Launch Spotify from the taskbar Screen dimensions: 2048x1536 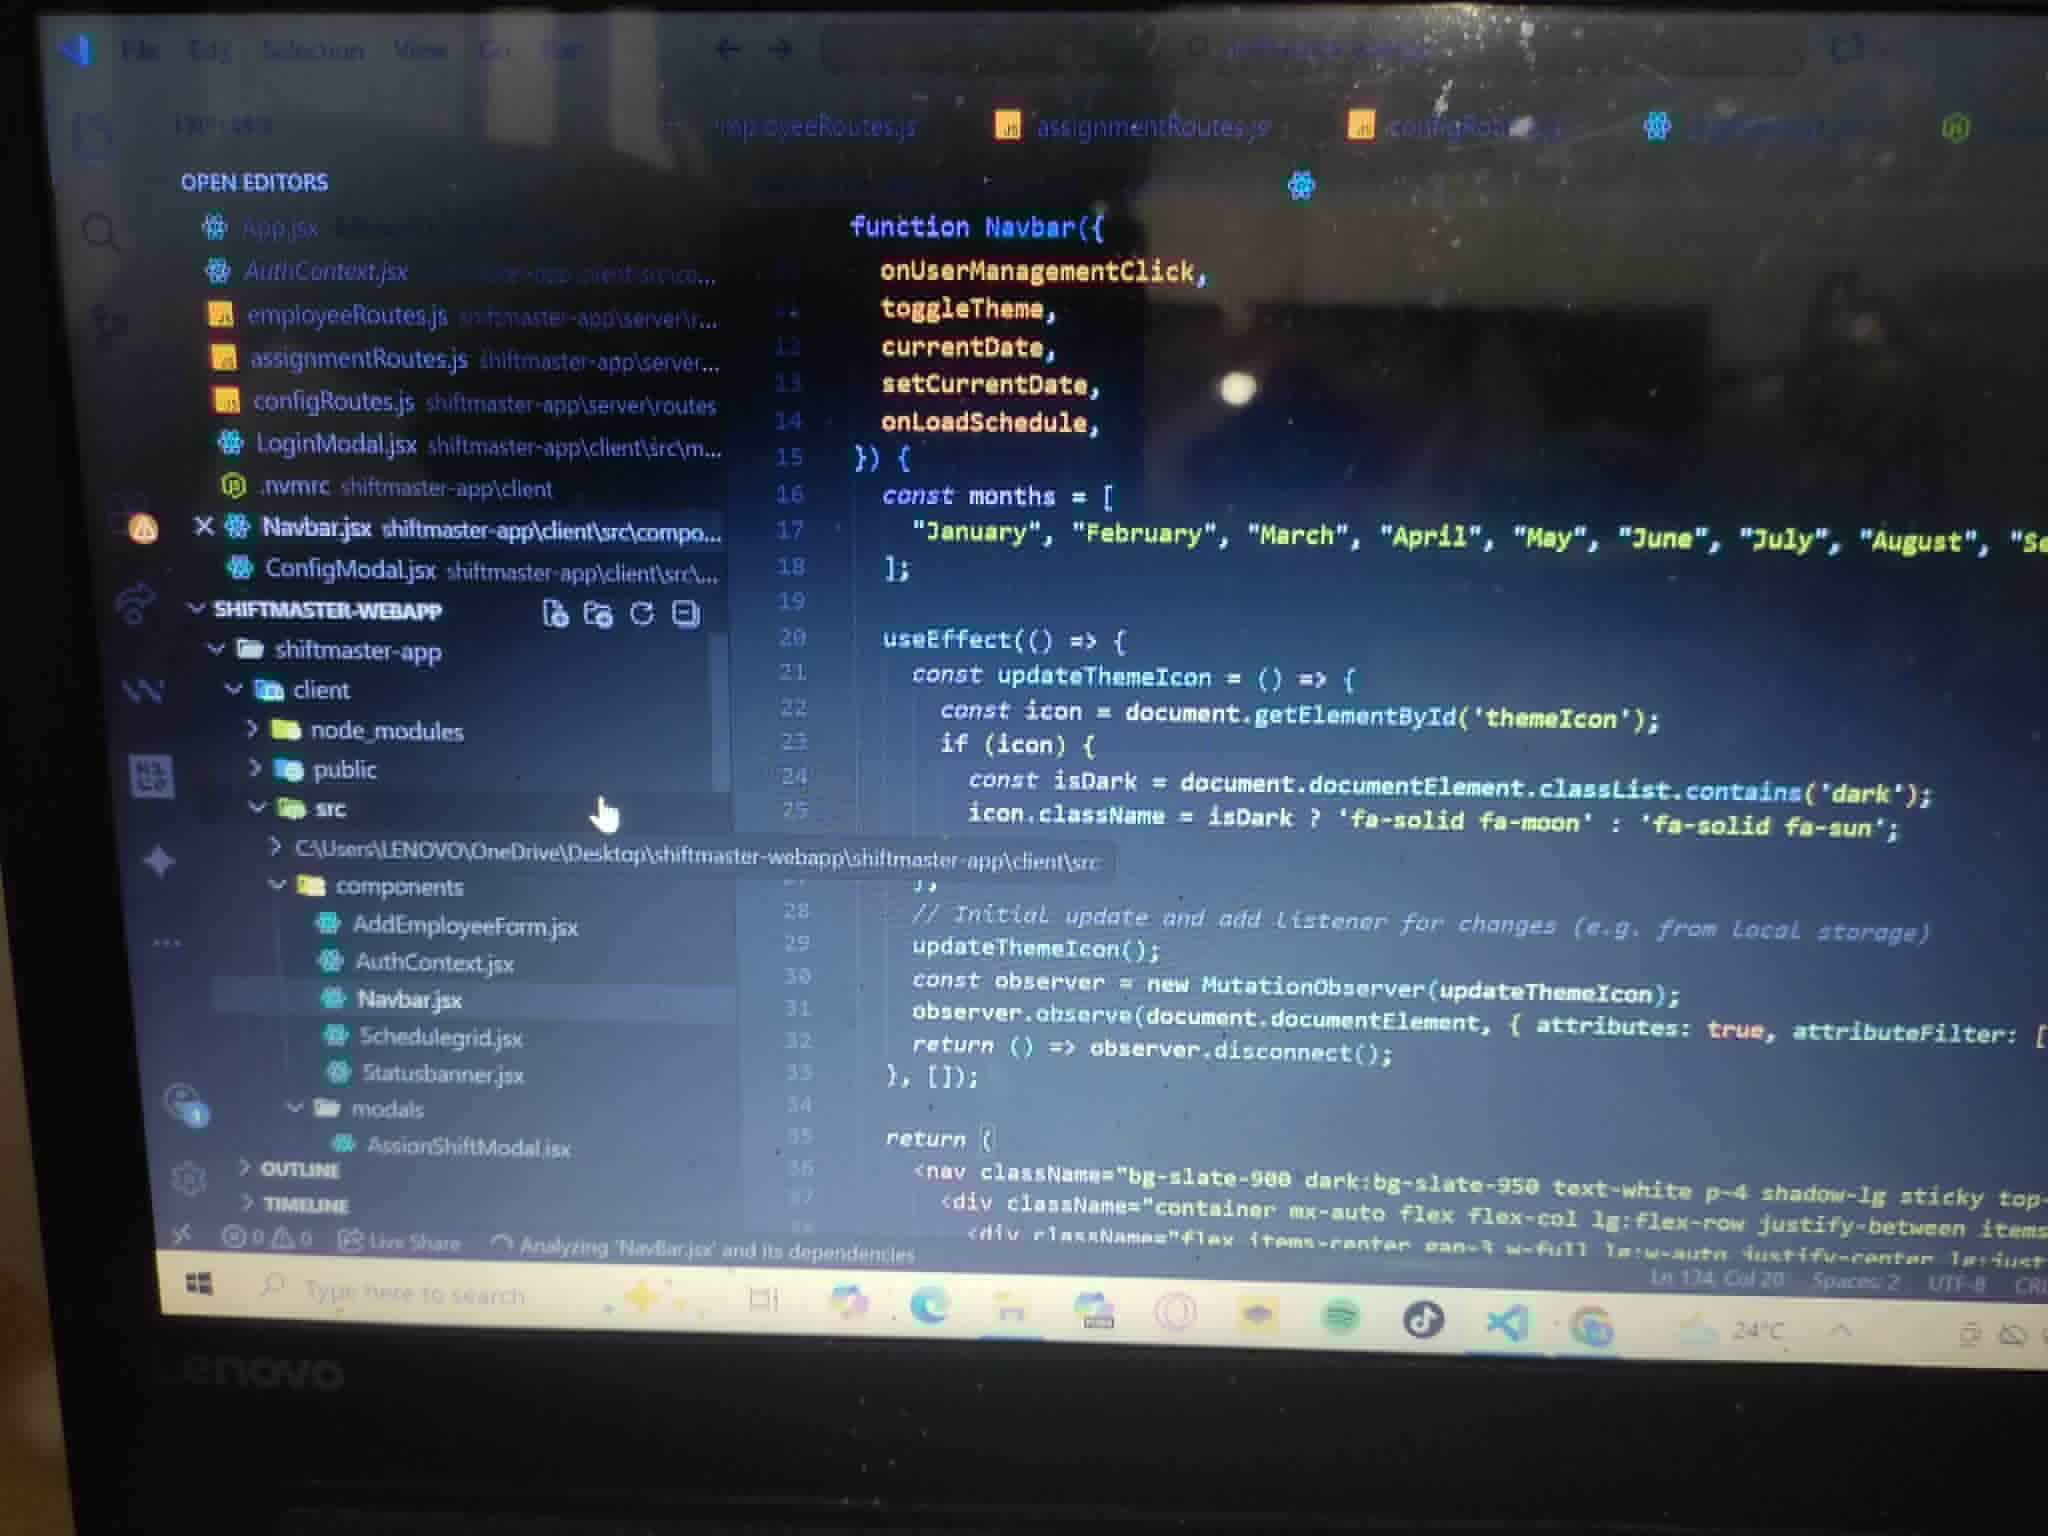(1340, 1319)
